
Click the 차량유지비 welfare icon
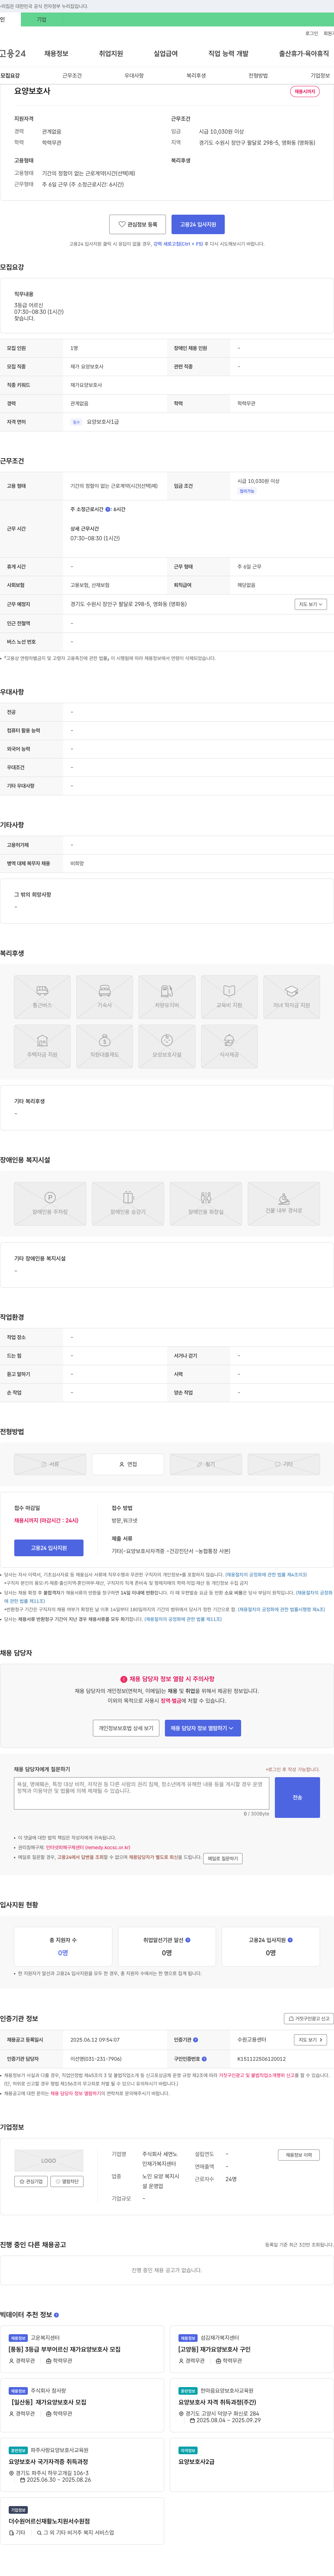tap(167, 997)
